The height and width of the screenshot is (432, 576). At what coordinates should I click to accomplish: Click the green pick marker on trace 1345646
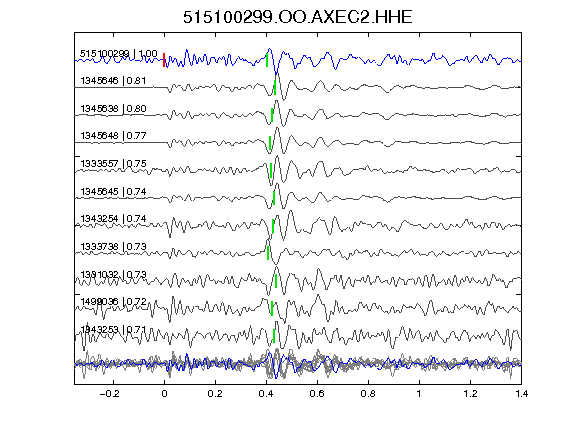pos(275,88)
